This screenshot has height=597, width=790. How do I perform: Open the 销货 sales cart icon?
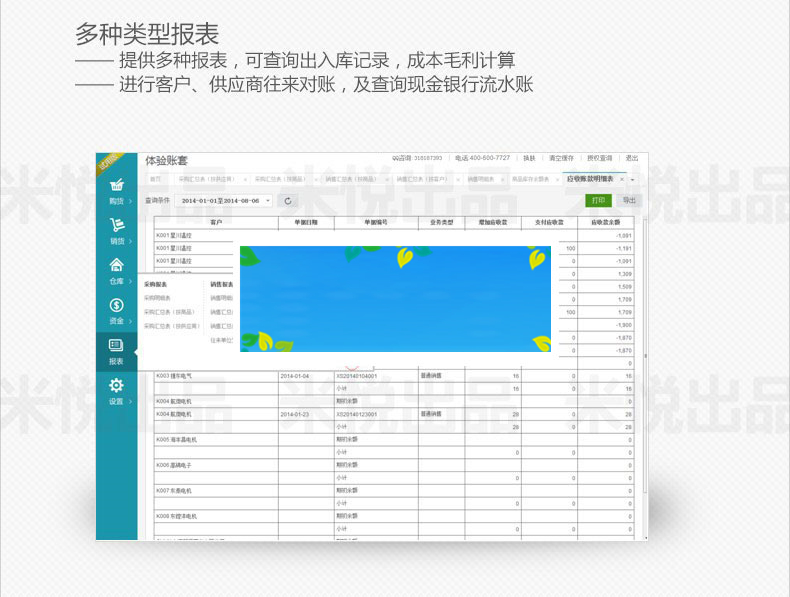point(116,227)
